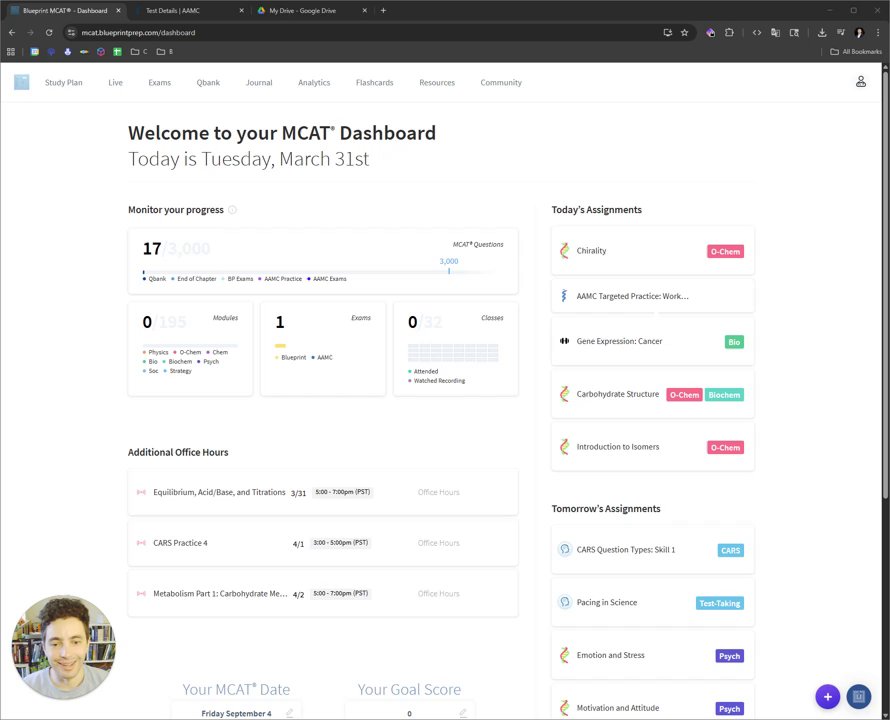Click the office hours icon for CARS Practice 4
The height and width of the screenshot is (720, 890).
pos(141,543)
